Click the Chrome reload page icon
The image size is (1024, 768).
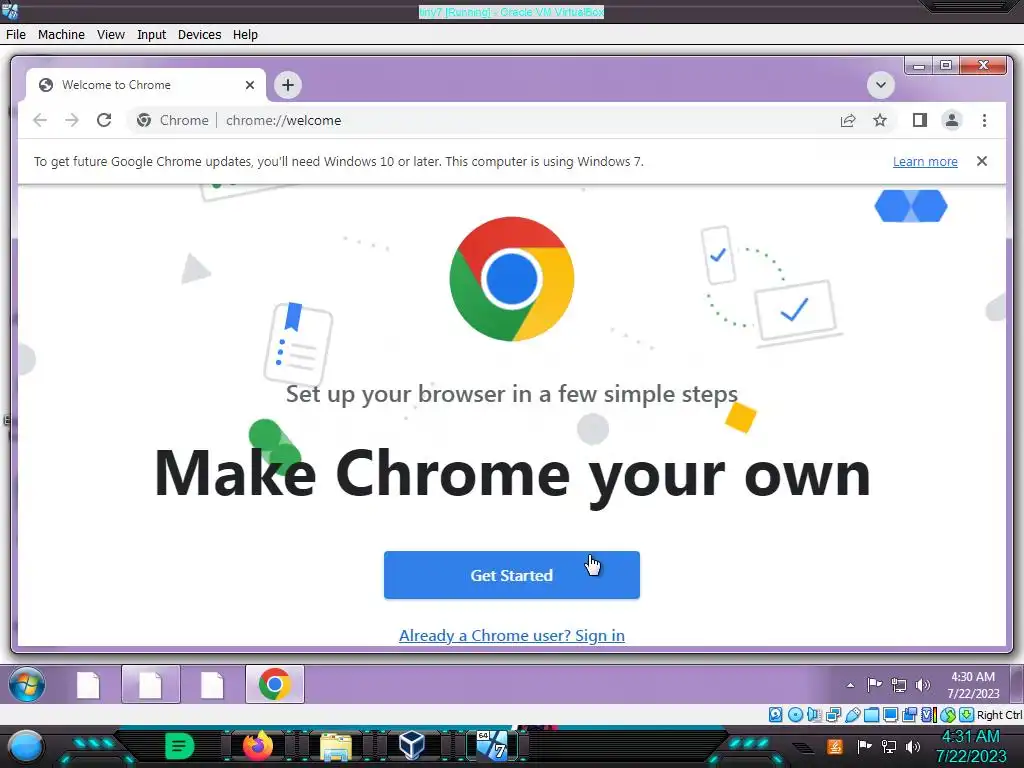pyautogui.click(x=104, y=120)
